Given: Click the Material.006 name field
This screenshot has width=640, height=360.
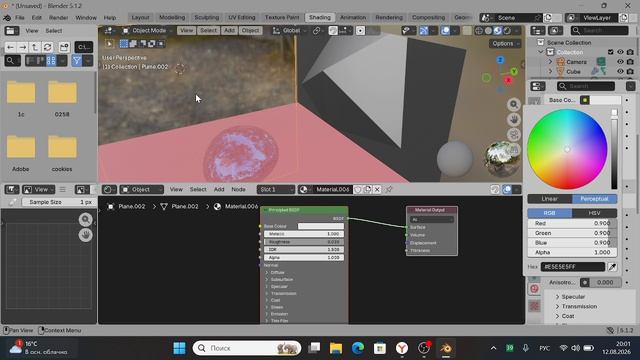Looking at the screenshot, I should [x=333, y=189].
